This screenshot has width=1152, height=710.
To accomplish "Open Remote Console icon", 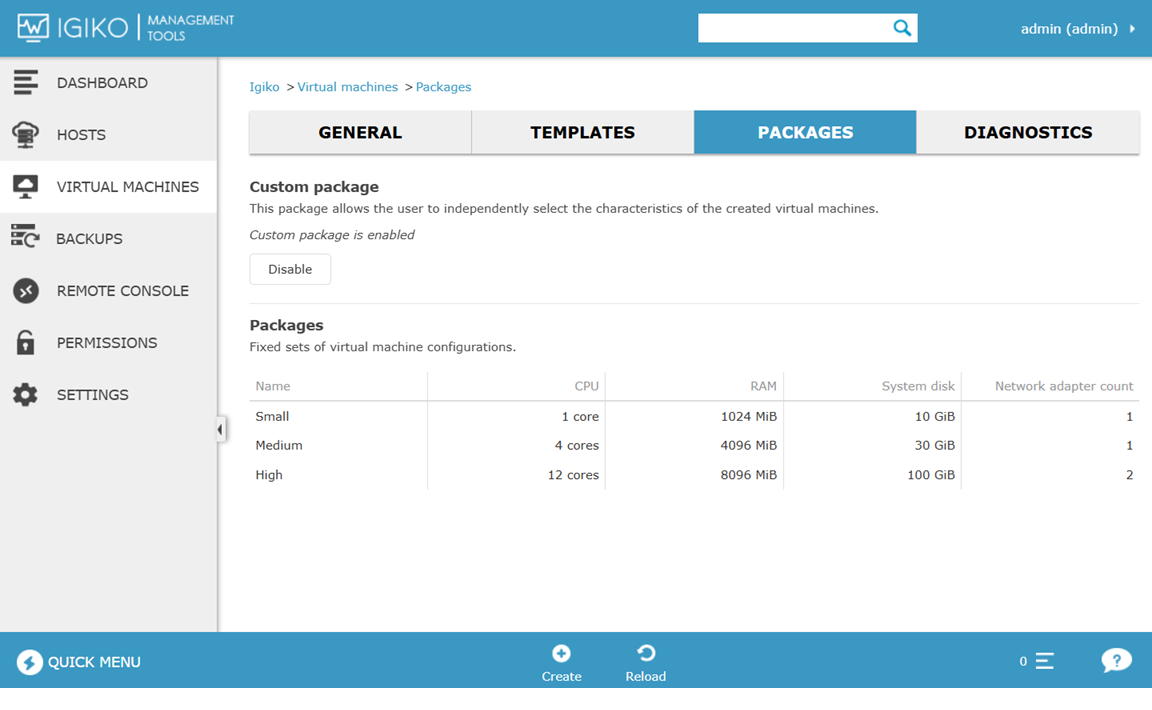I will tap(26, 291).
